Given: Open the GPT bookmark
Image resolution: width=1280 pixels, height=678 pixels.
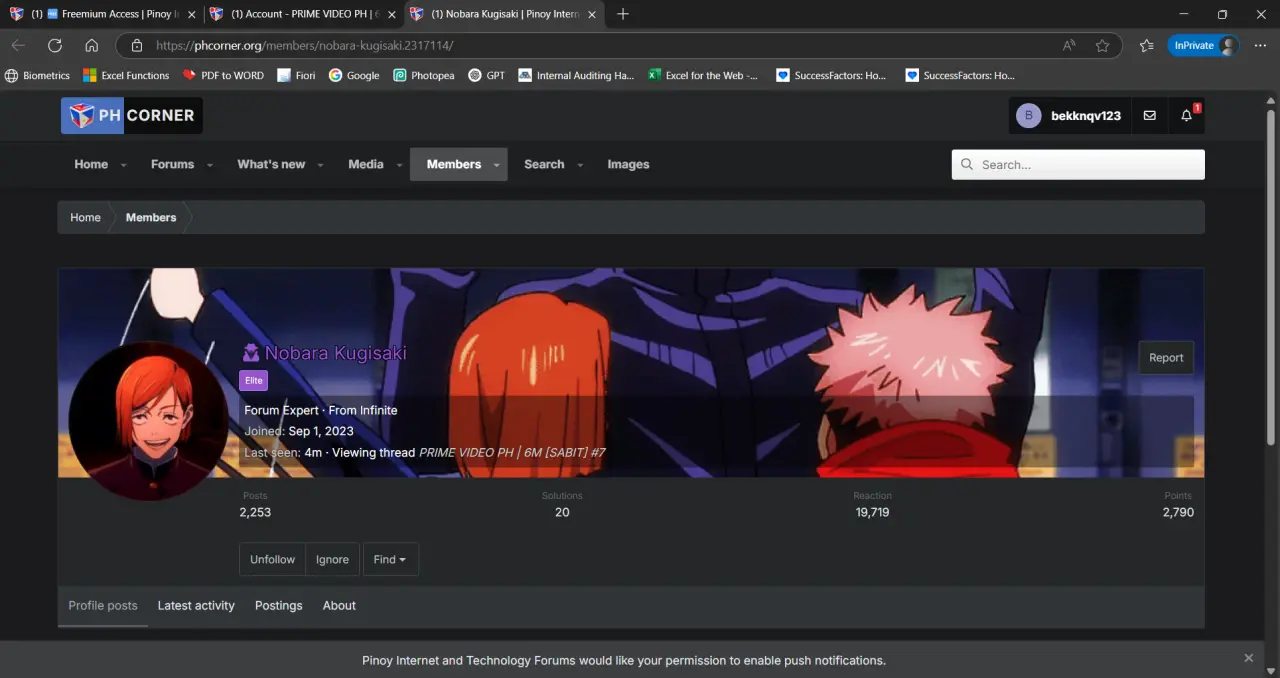Looking at the screenshot, I should pos(487,75).
